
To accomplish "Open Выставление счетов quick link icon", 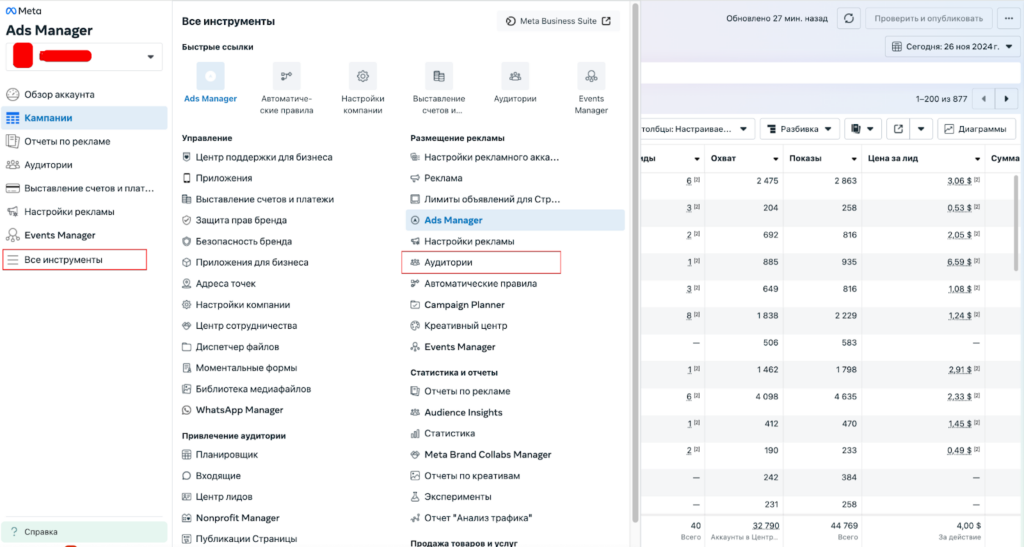I will point(439,76).
